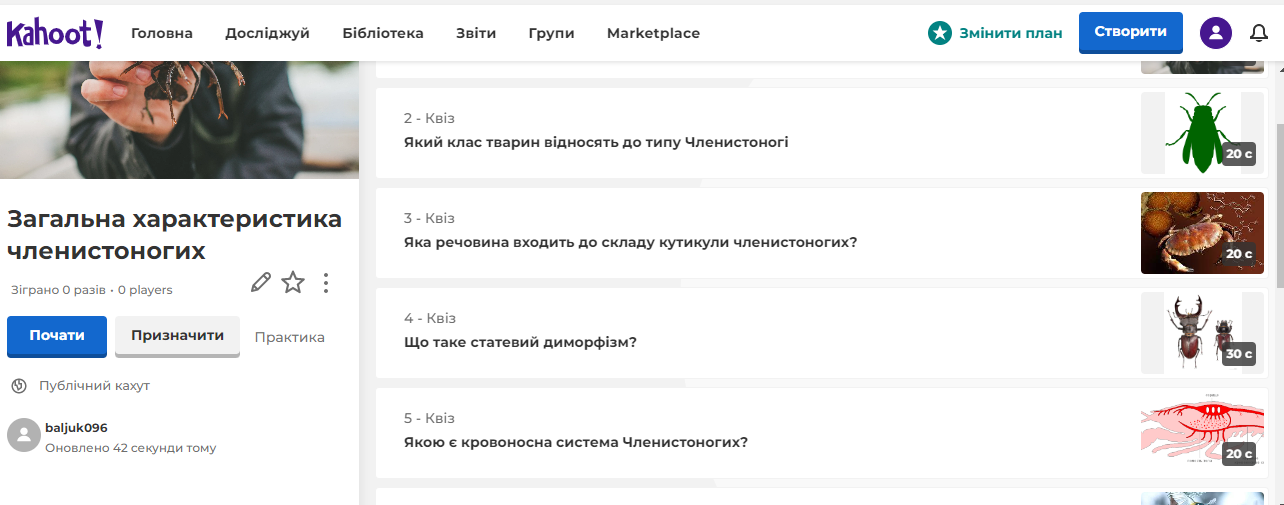This screenshot has height=505, width=1284.
Task: Open the user profile avatar menu
Action: tap(1216, 33)
